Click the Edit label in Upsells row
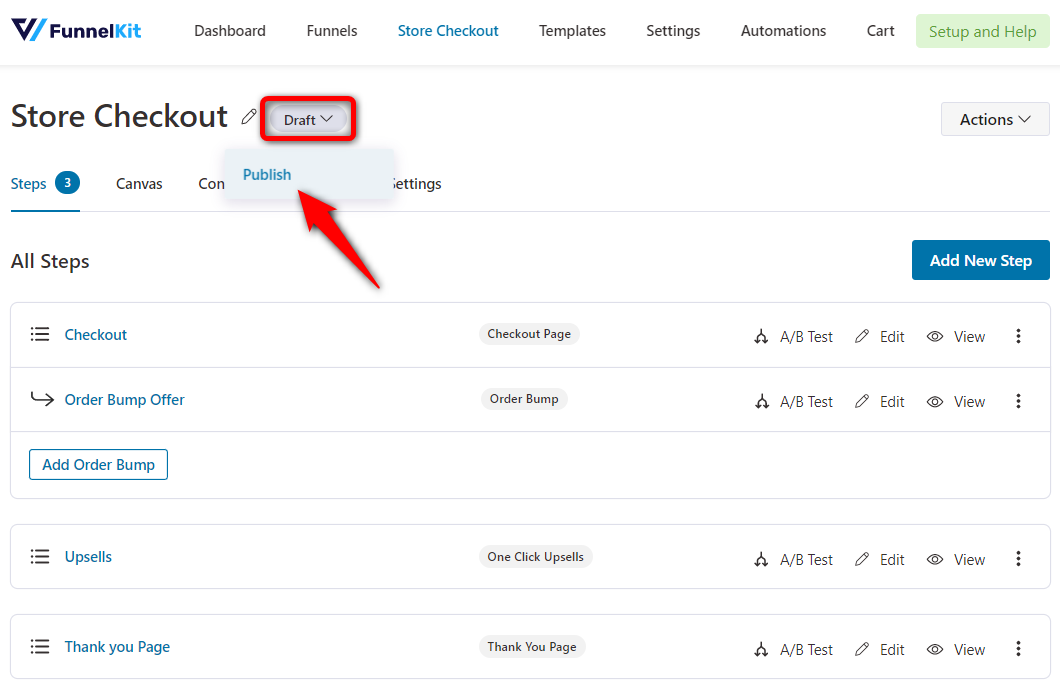This screenshot has width=1060, height=687. [x=892, y=560]
